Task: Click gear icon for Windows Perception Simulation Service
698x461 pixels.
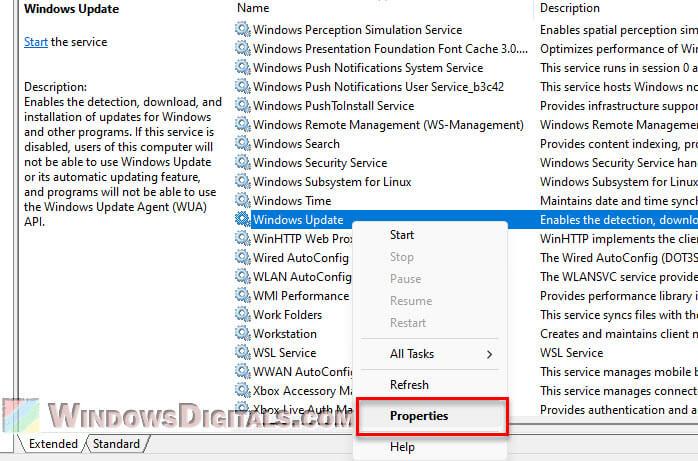Action: (243, 29)
